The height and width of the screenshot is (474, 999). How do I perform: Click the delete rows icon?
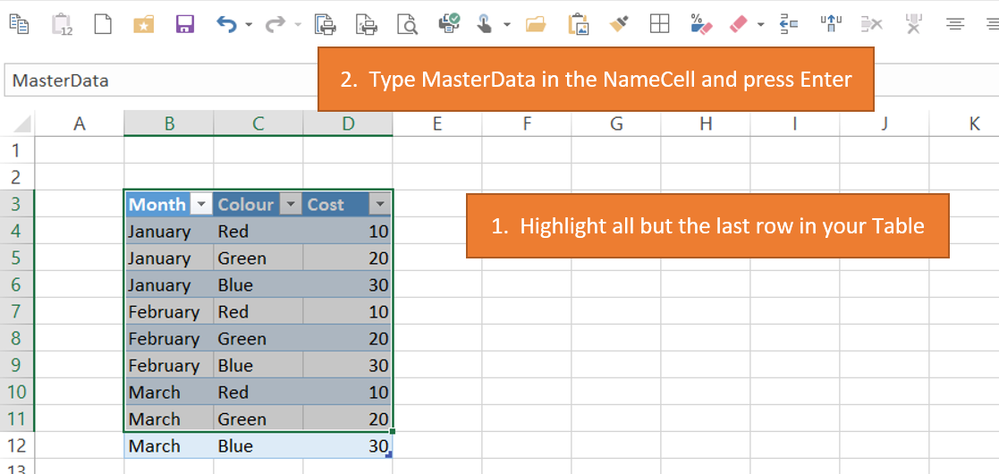[x=872, y=24]
